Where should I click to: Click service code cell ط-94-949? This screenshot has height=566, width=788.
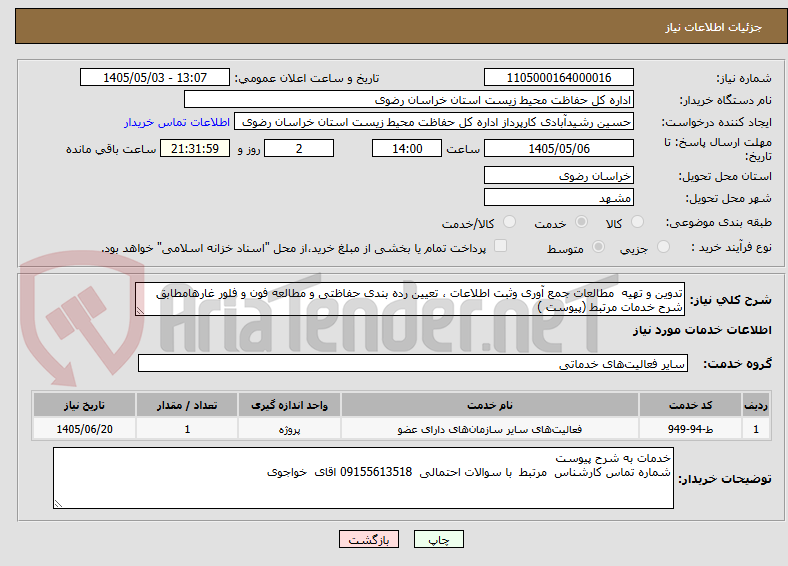pyautogui.click(x=691, y=429)
